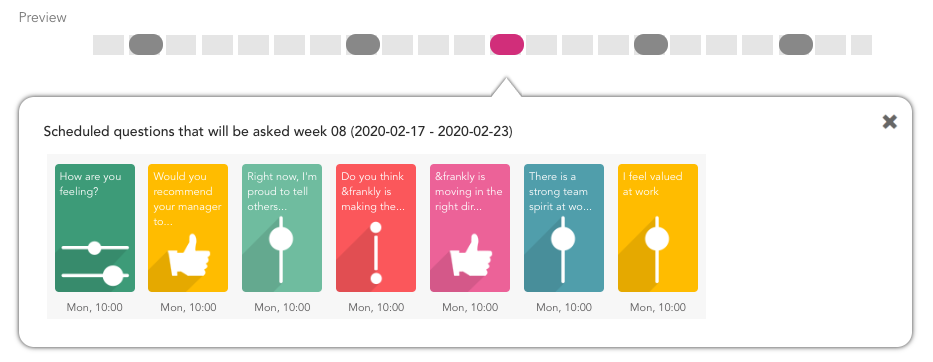Close the scheduled questions popup
Image resolution: width=933 pixels, height=362 pixels.
tap(890, 121)
